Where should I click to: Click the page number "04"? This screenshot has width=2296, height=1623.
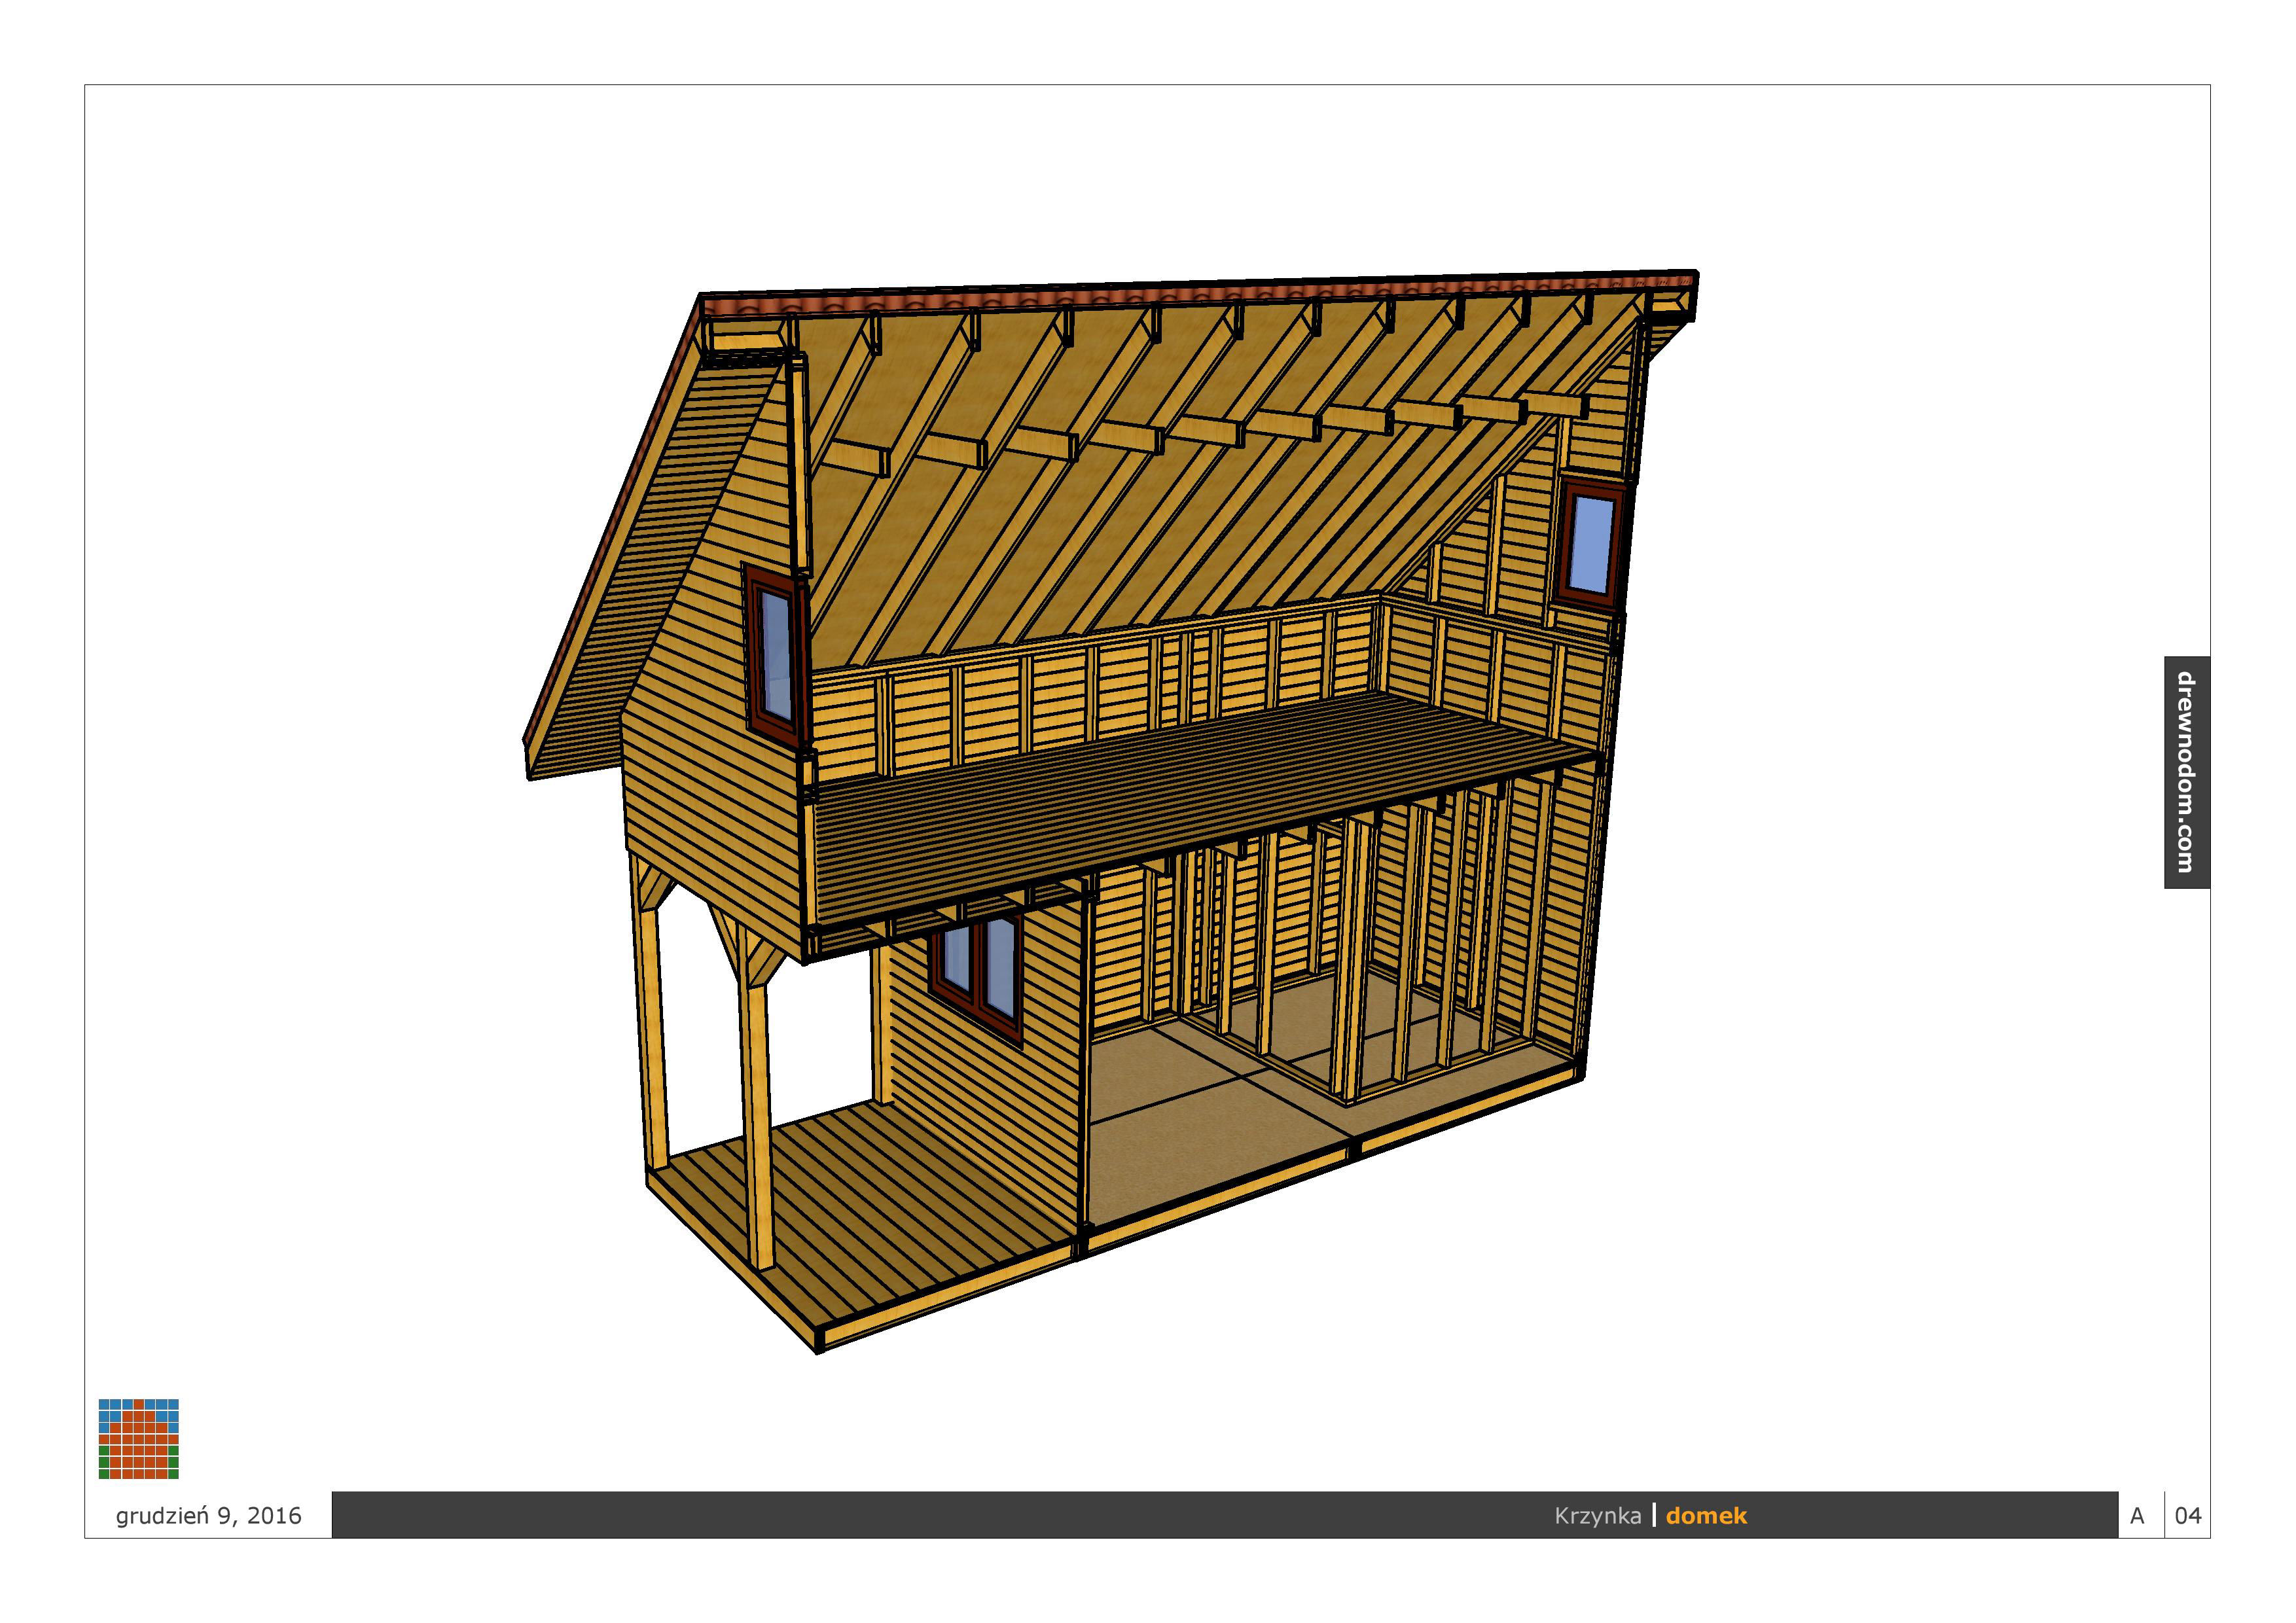point(2188,1516)
